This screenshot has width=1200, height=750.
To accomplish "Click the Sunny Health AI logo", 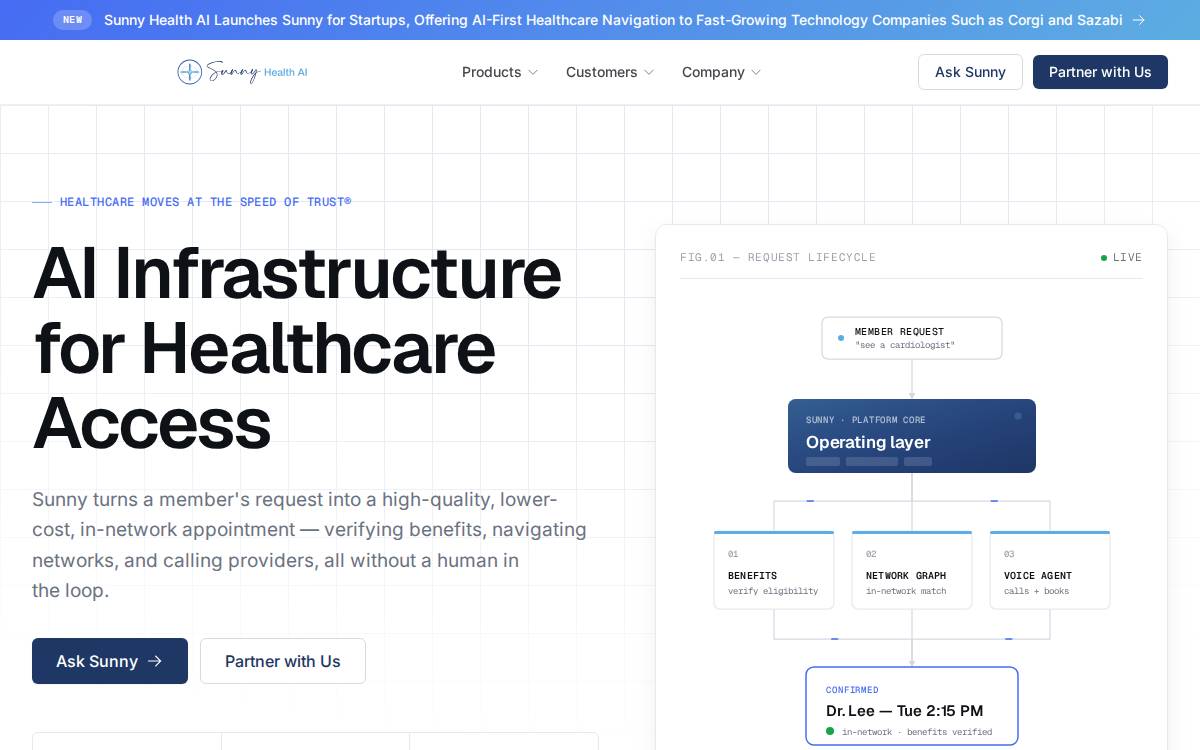I will click(x=242, y=72).
